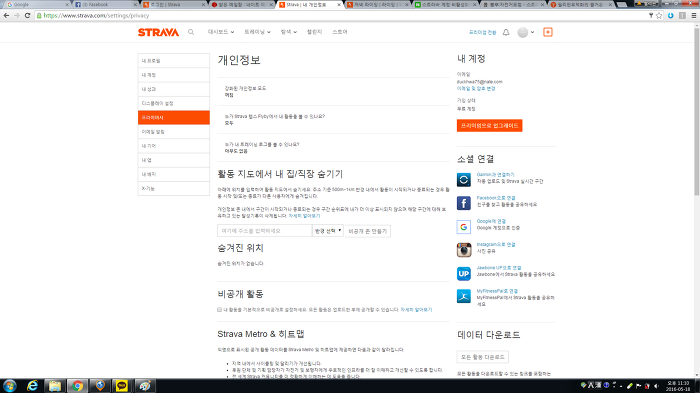Go back with the browser back arrow
This screenshot has width=700, height=393.
click(x=6, y=15)
